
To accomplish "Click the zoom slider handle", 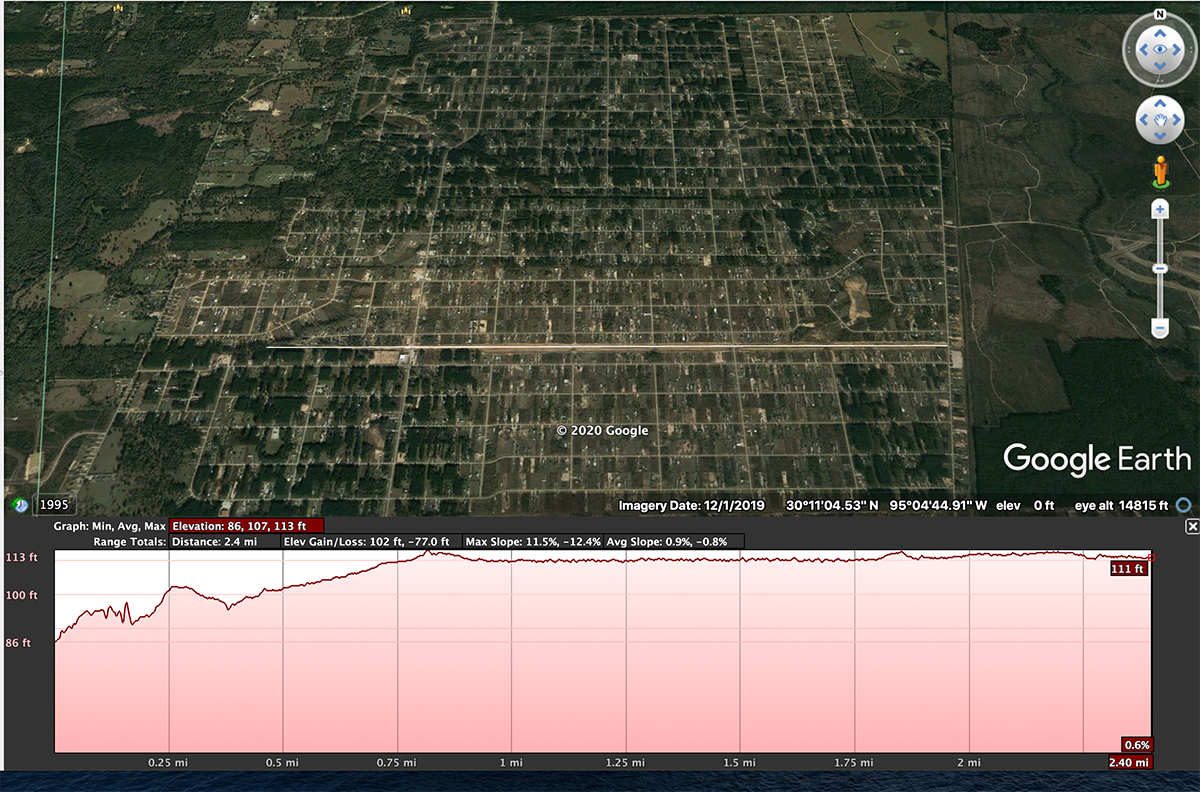I will tap(1160, 268).
